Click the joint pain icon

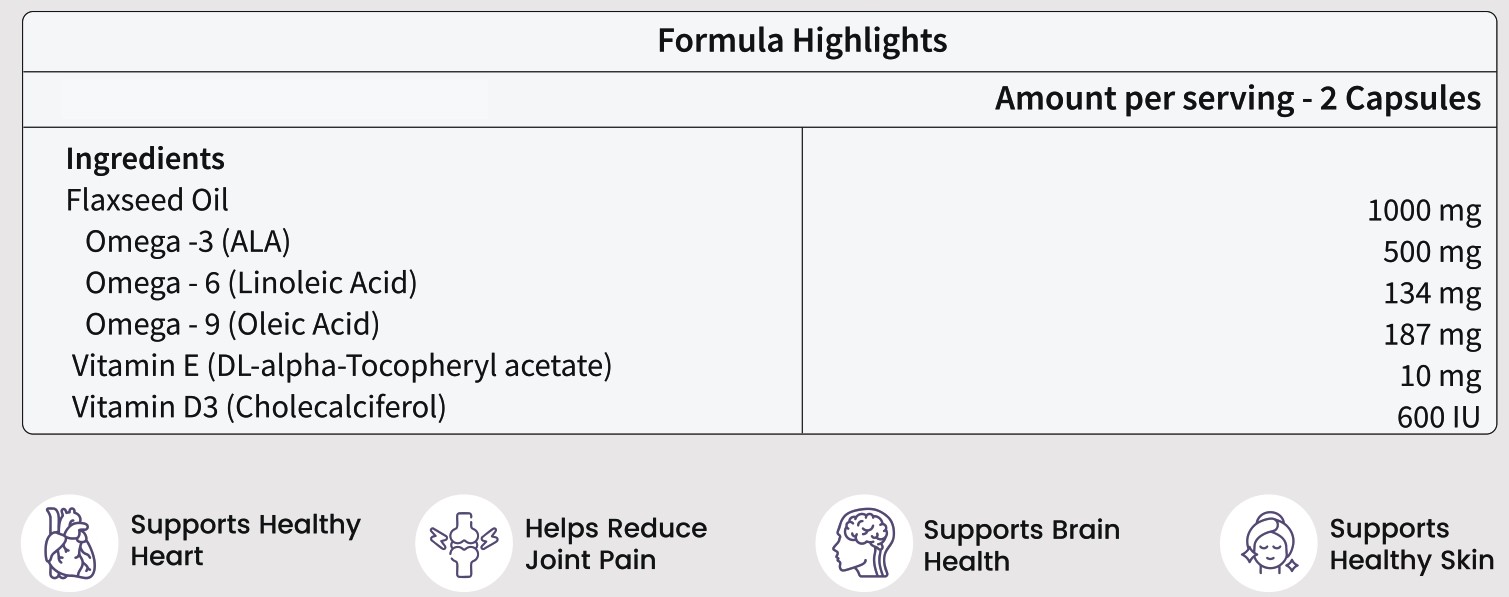(464, 543)
